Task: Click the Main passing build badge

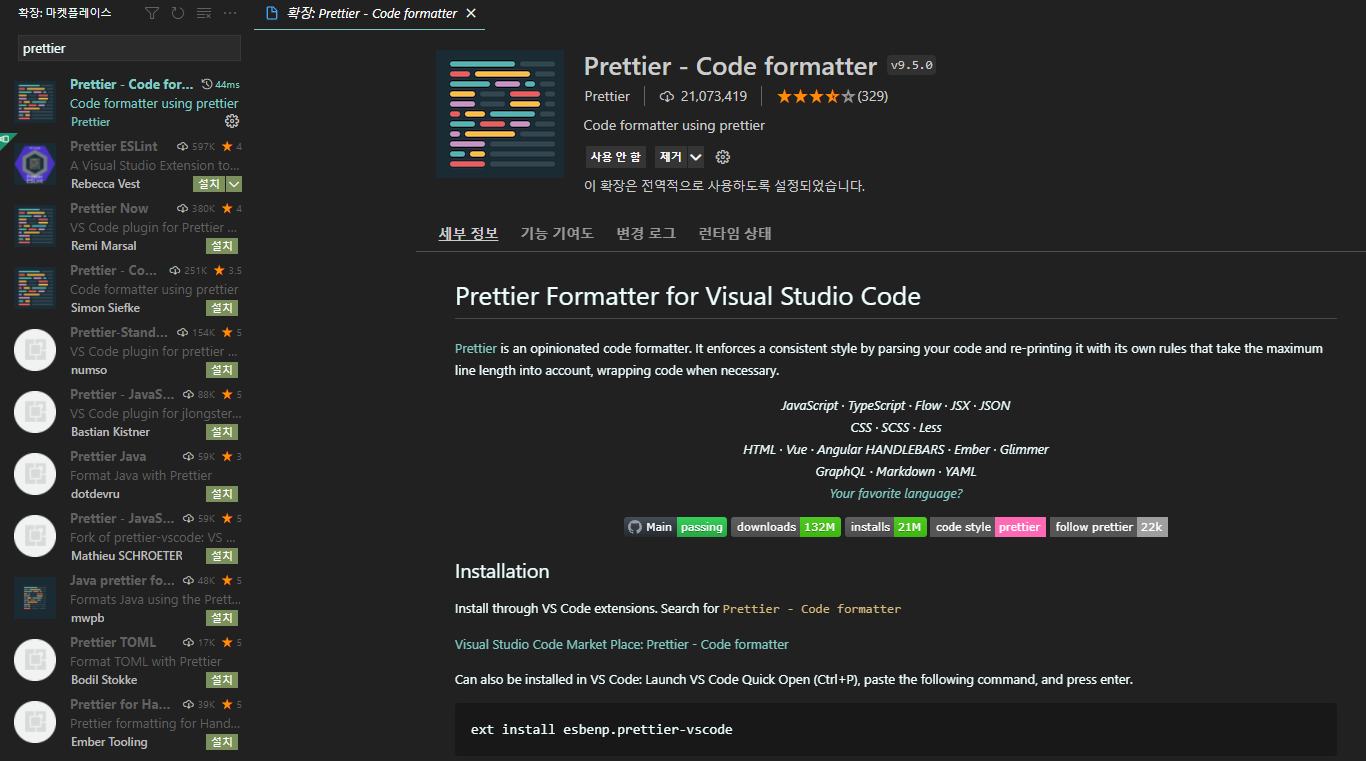Action: [x=675, y=527]
